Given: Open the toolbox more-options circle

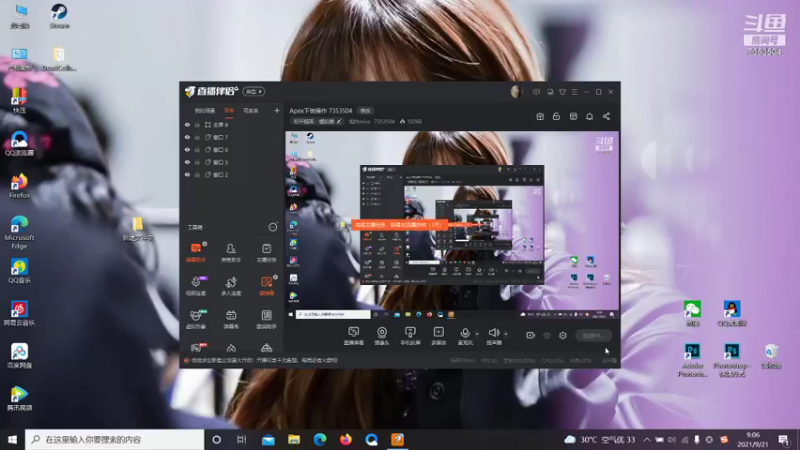Looking at the screenshot, I should pos(273,227).
